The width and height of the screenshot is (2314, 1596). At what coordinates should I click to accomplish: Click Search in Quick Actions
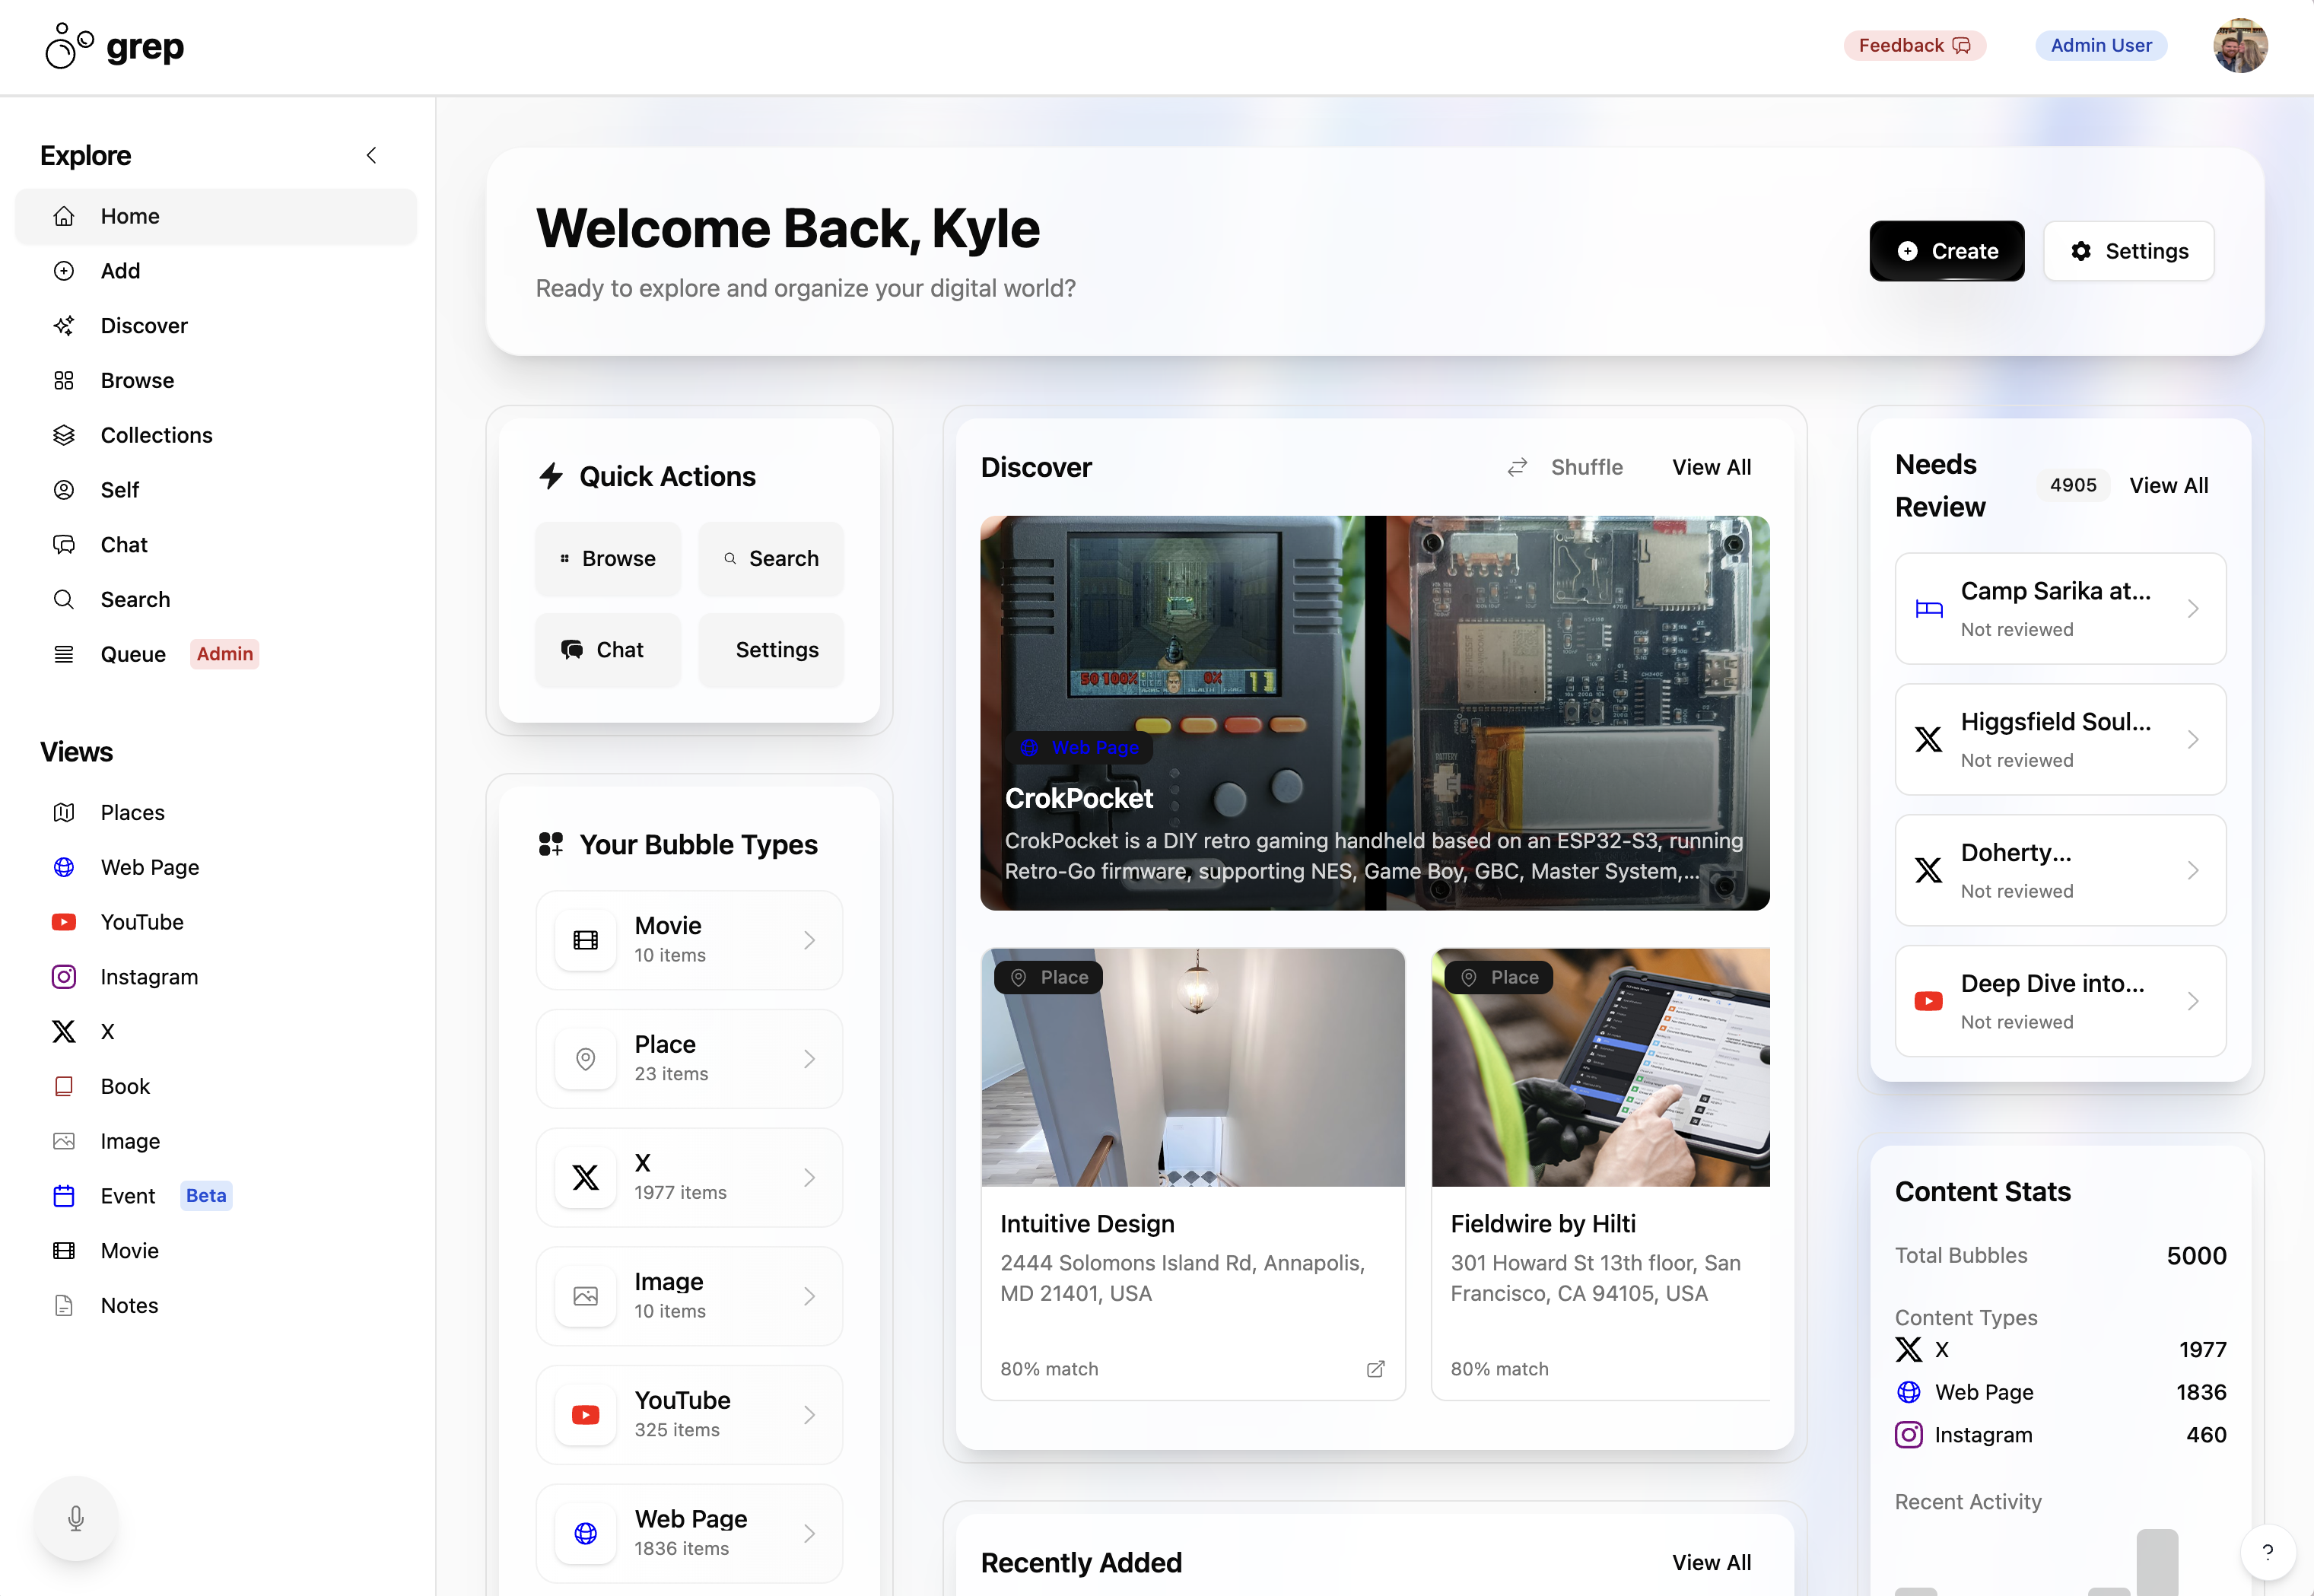(771, 559)
